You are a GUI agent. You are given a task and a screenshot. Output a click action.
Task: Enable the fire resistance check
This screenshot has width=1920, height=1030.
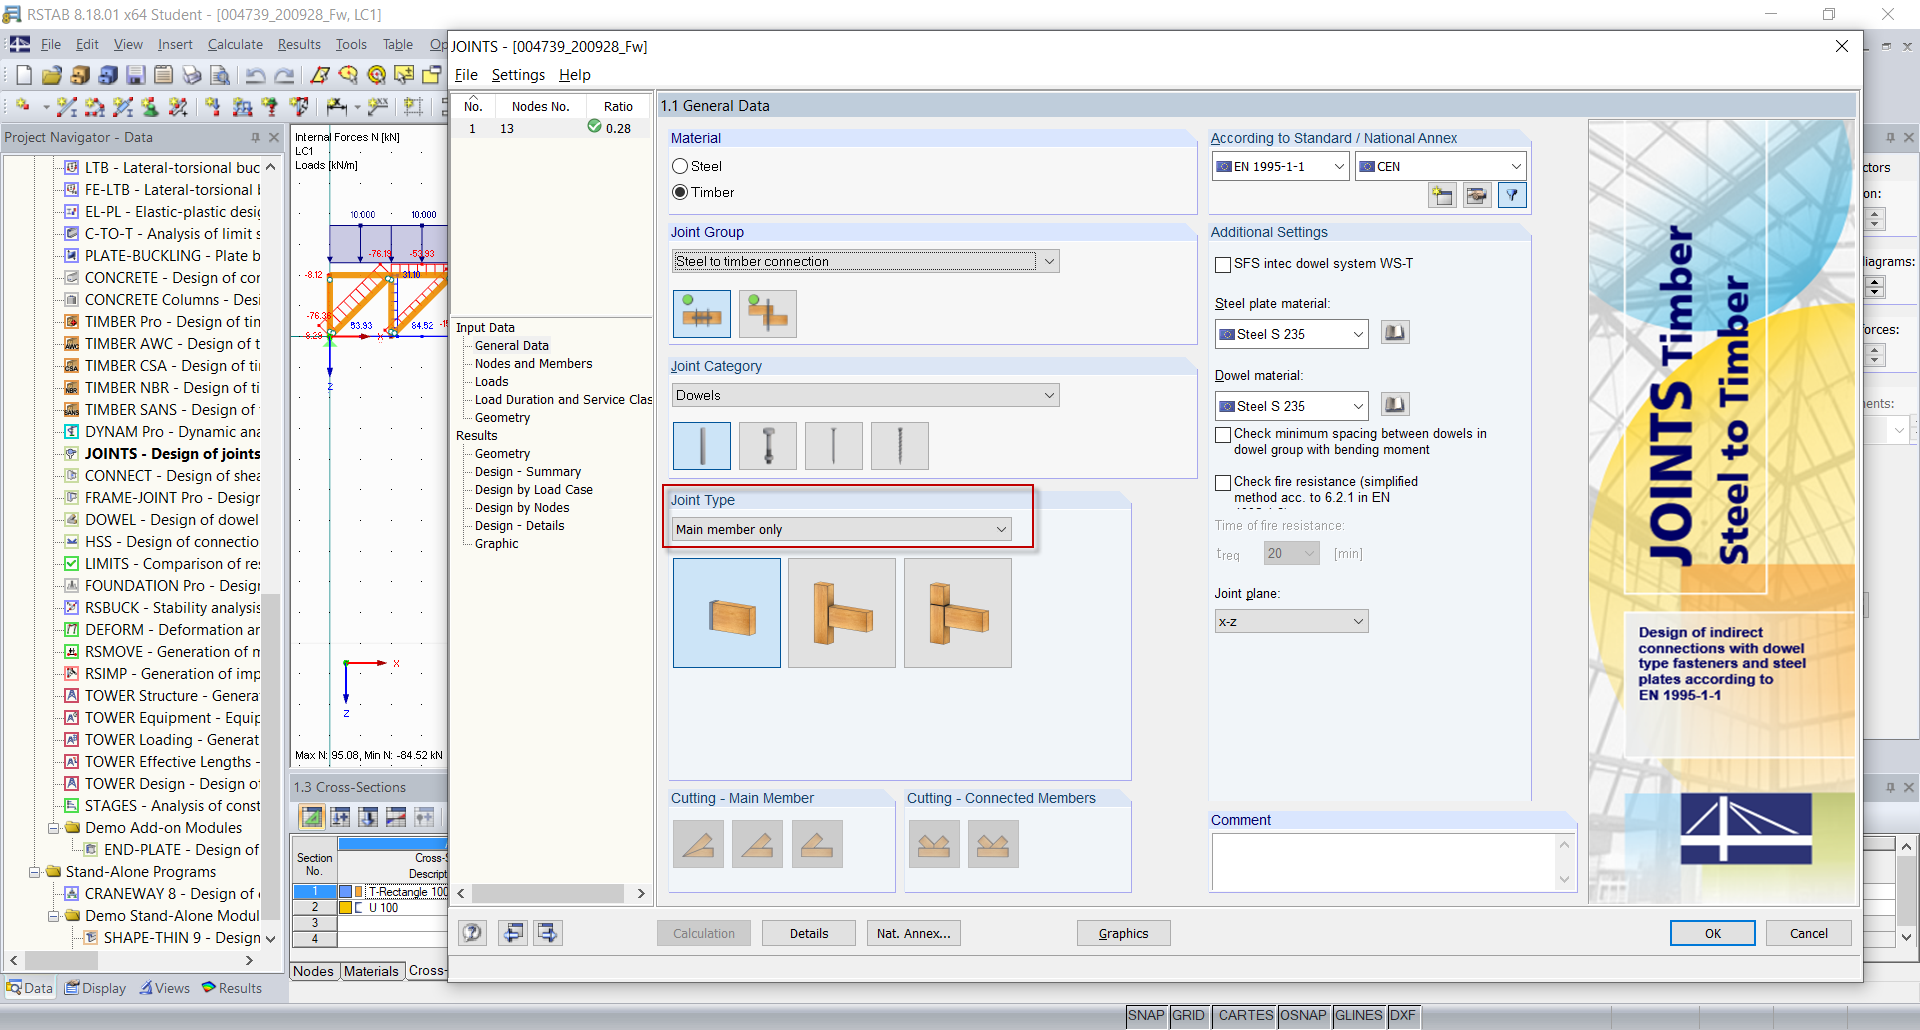pyautogui.click(x=1222, y=482)
